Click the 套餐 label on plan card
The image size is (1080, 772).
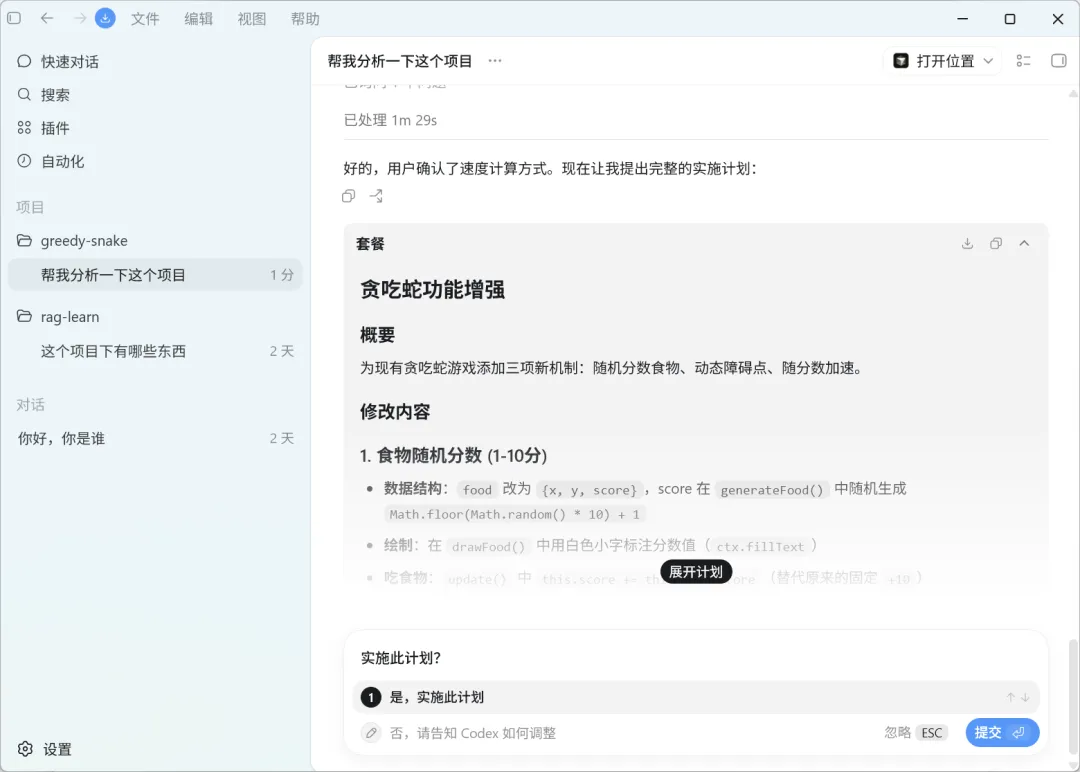(370, 244)
